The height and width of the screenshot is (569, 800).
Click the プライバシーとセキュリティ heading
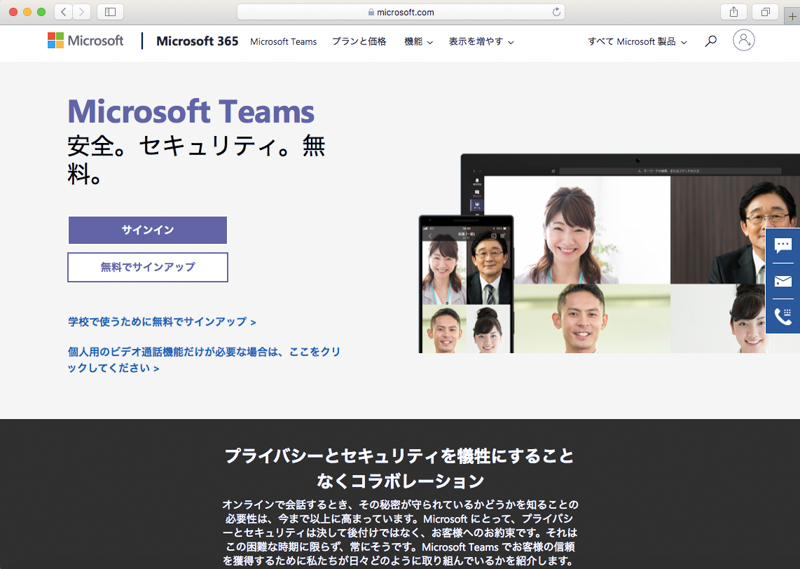[x=399, y=468]
